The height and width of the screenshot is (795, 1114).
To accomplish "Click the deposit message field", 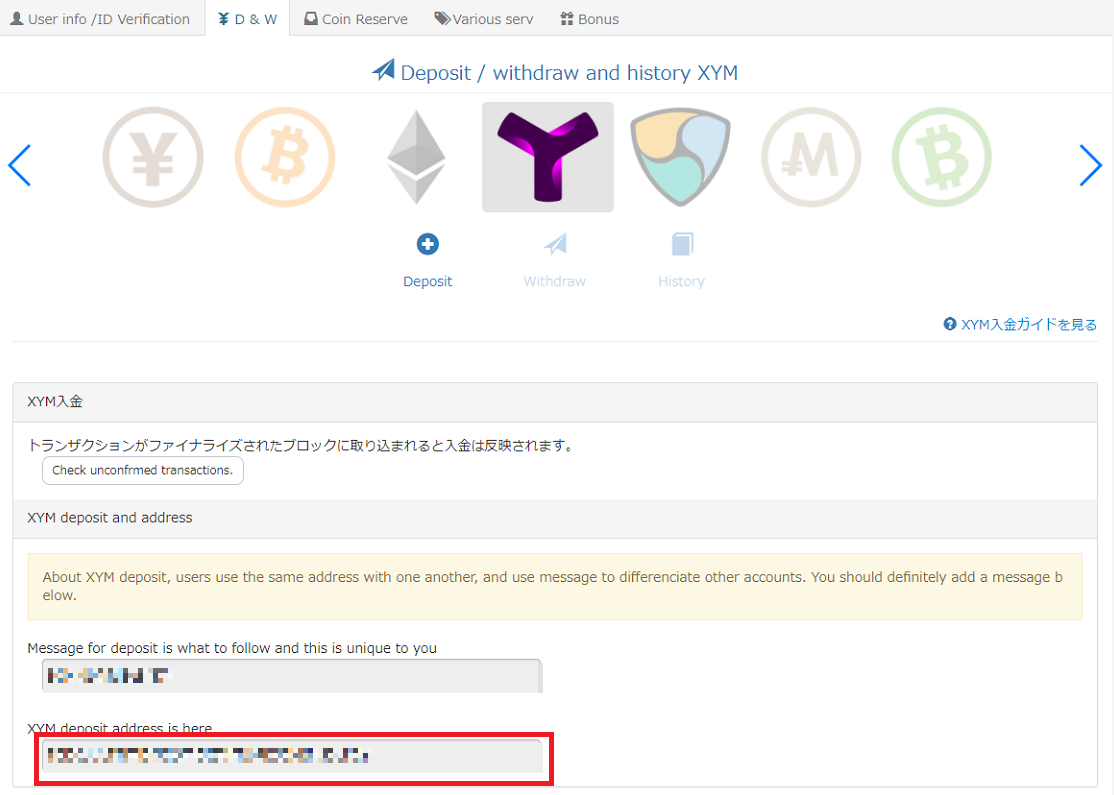I will point(292,676).
